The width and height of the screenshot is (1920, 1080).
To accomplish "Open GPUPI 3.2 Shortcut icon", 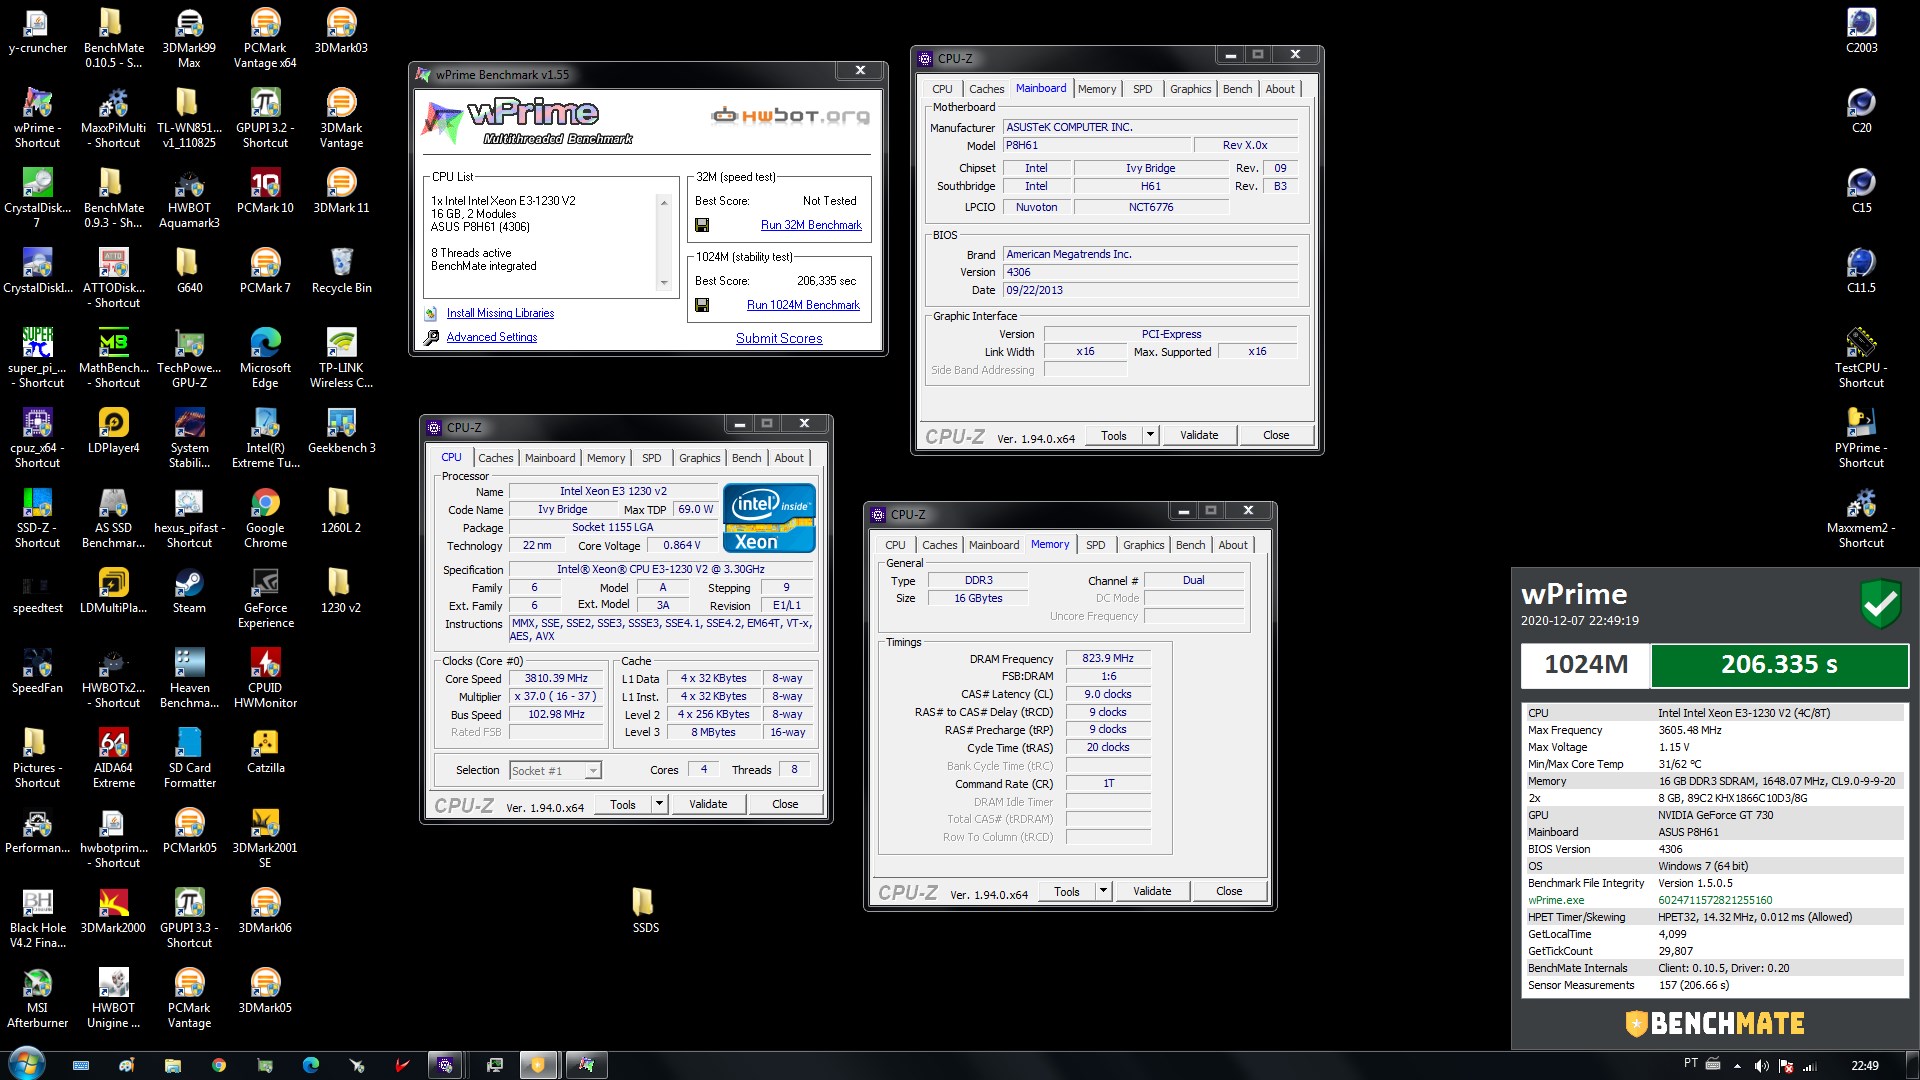I will pyautogui.click(x=265, y=119).
